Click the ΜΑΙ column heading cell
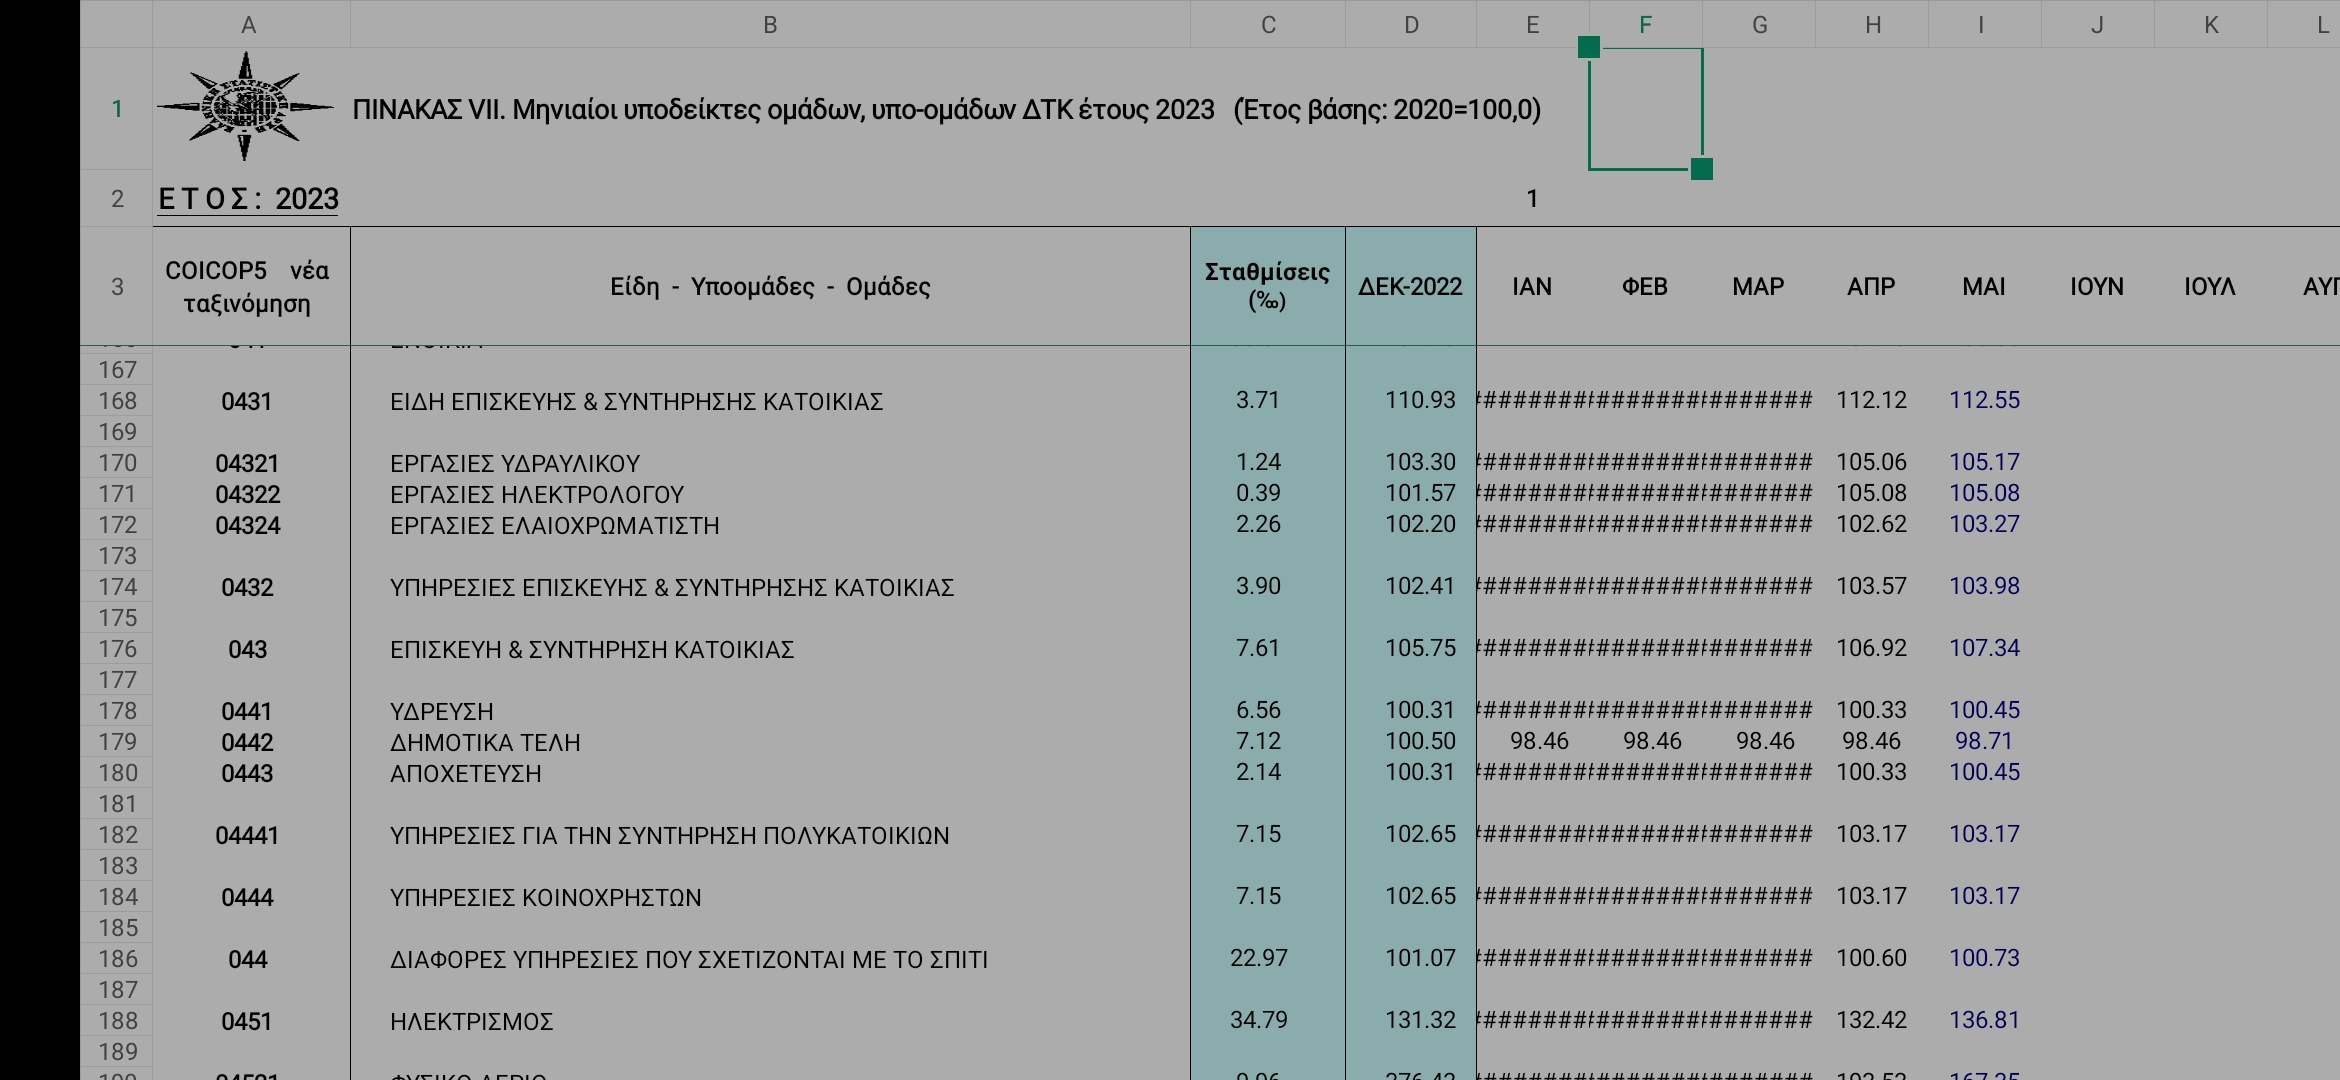The image size is (2340, 1080). tap(1983, 286)
